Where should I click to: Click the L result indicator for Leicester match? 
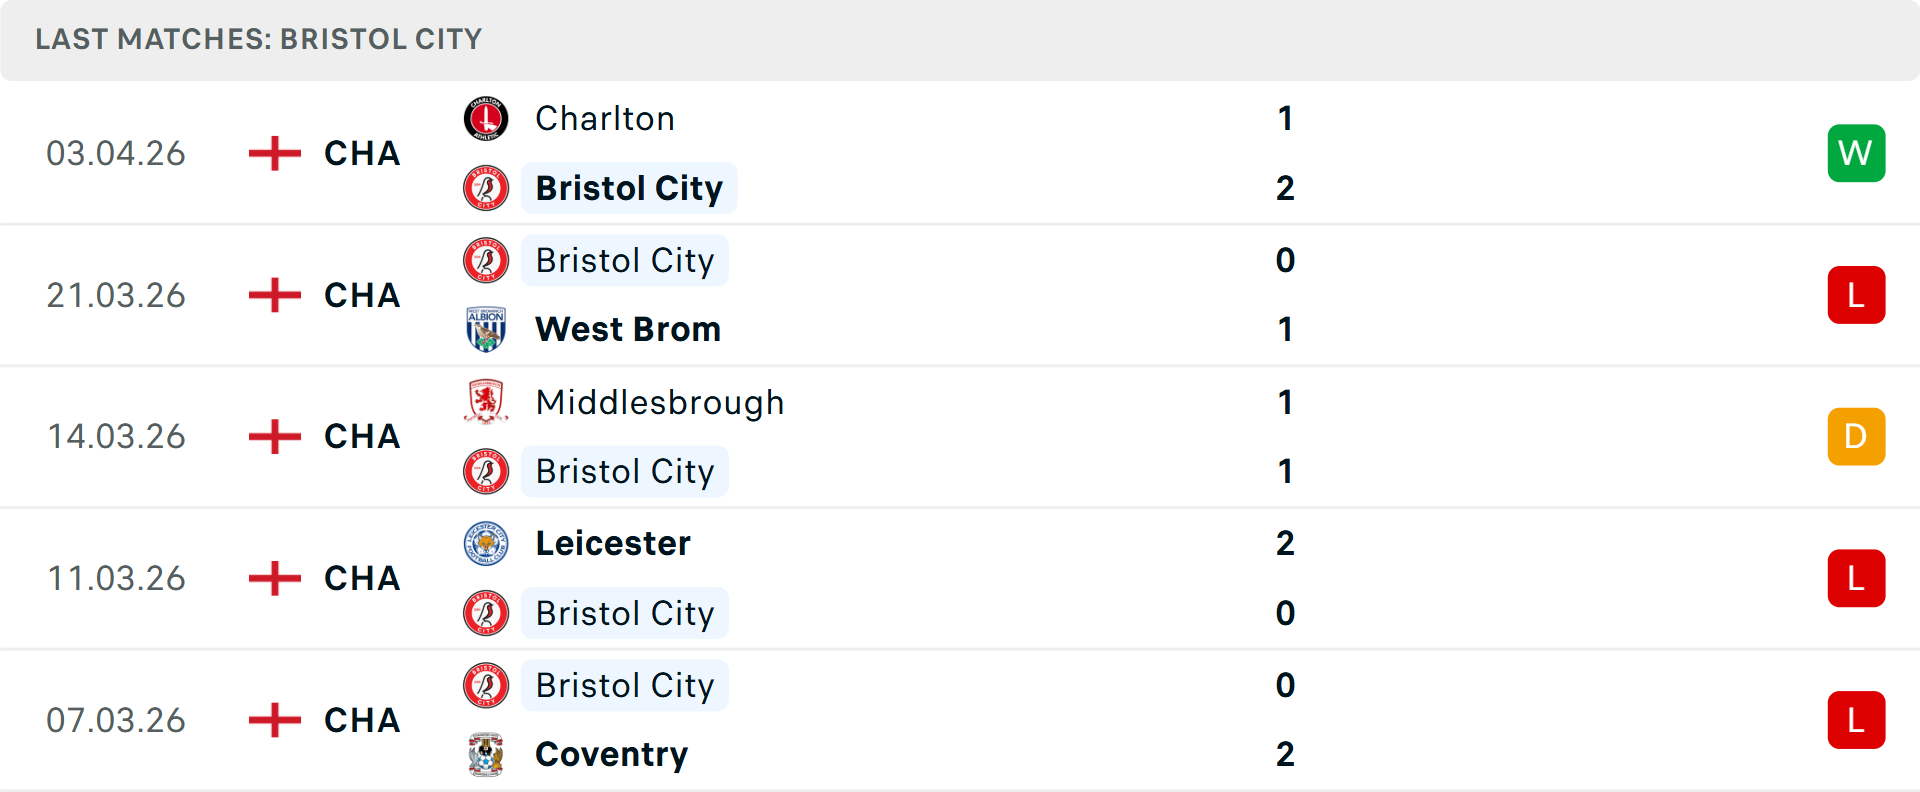click(1856, 578)
